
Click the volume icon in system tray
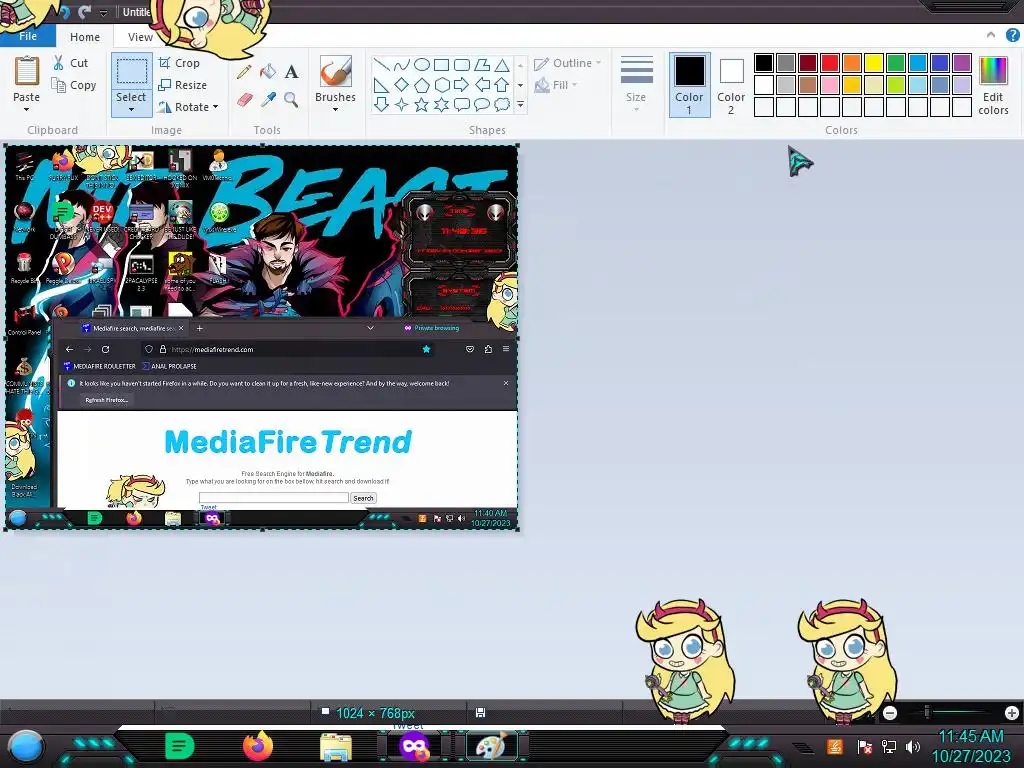point(914,746)
